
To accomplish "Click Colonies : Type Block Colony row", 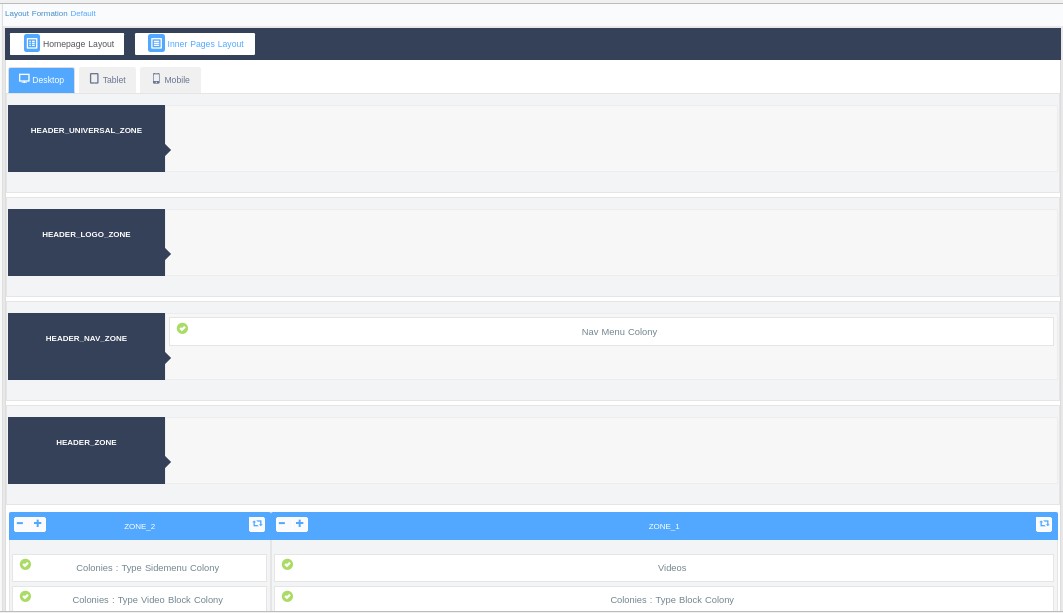I will pyautogui.click(x=664, y=599).
